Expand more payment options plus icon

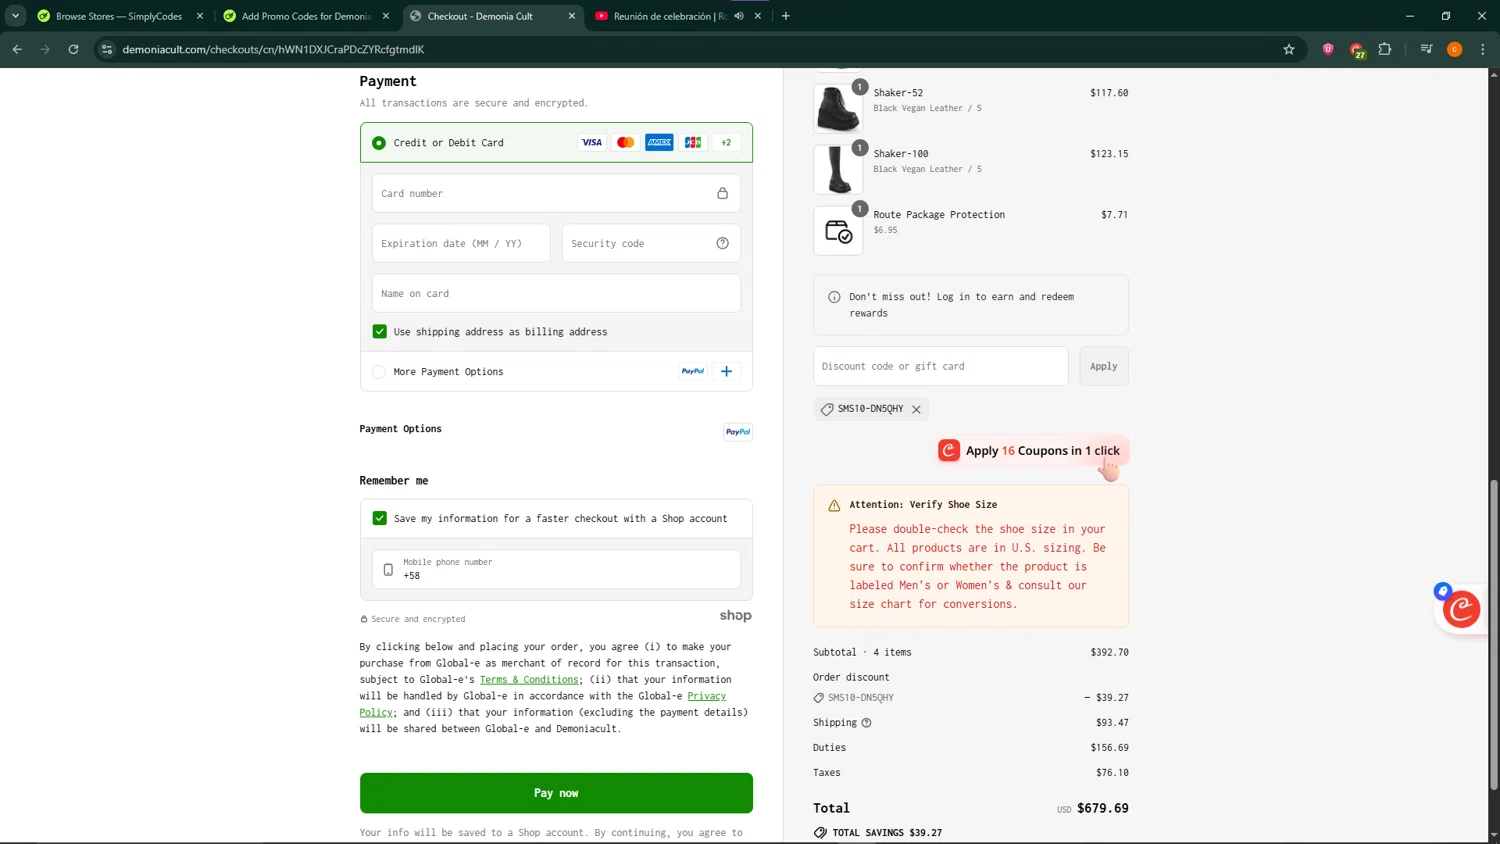[727, 371]
